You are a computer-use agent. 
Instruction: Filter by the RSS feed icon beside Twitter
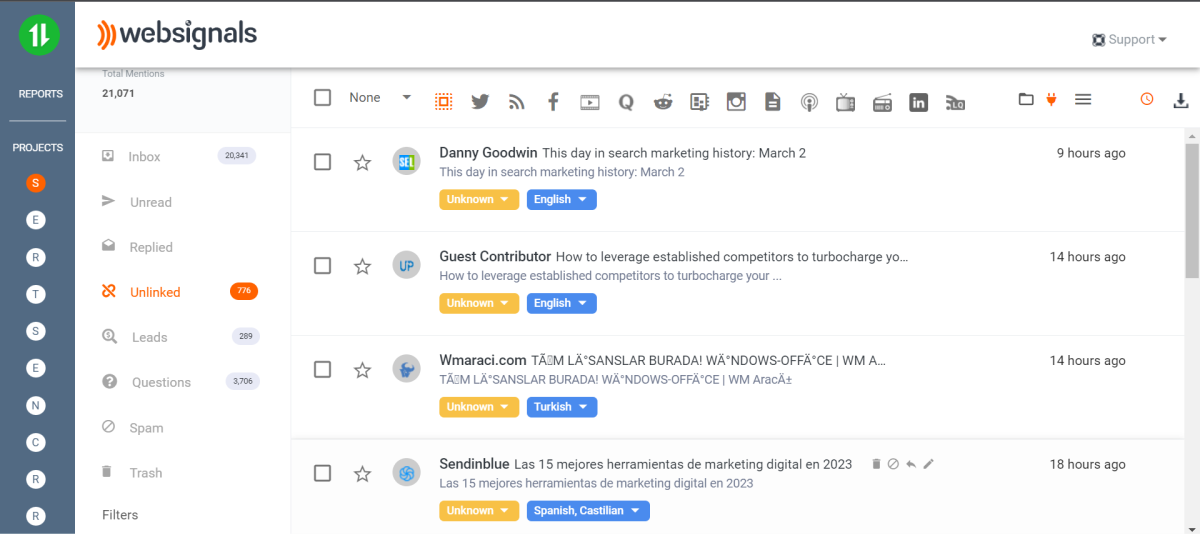[516, 101]
